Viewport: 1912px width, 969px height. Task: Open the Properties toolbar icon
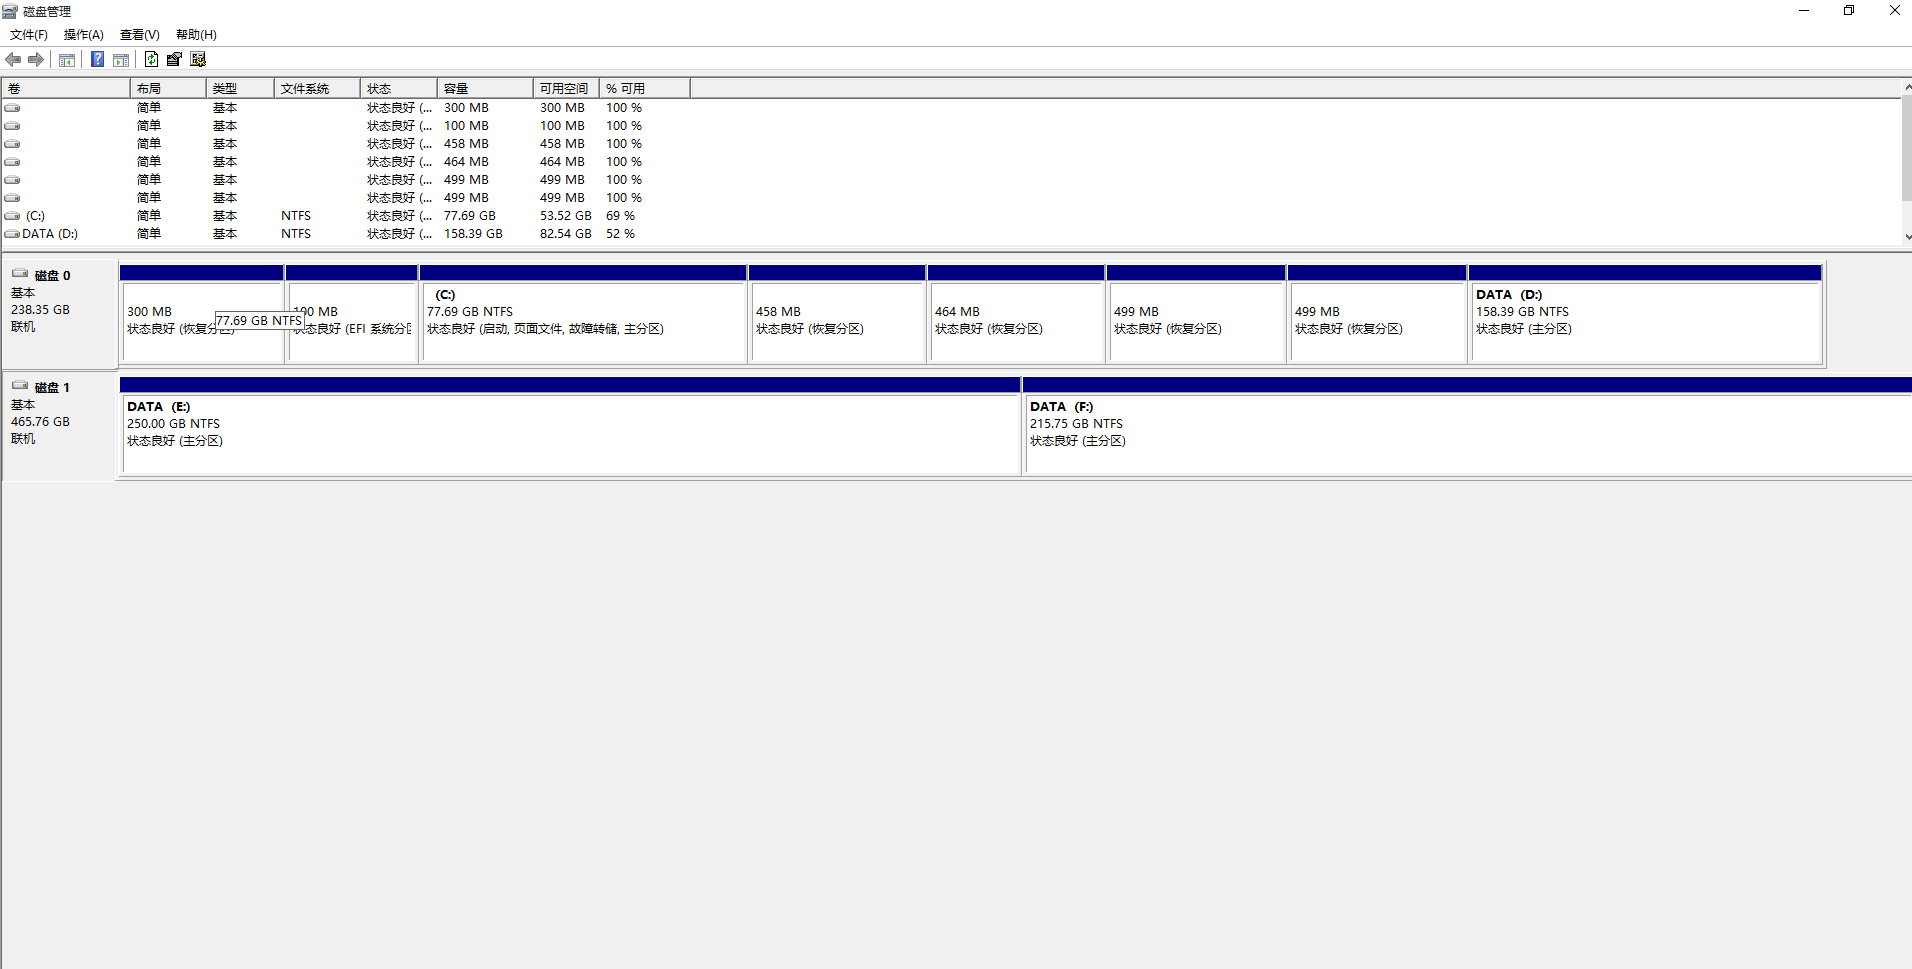(x=174, y=60)
